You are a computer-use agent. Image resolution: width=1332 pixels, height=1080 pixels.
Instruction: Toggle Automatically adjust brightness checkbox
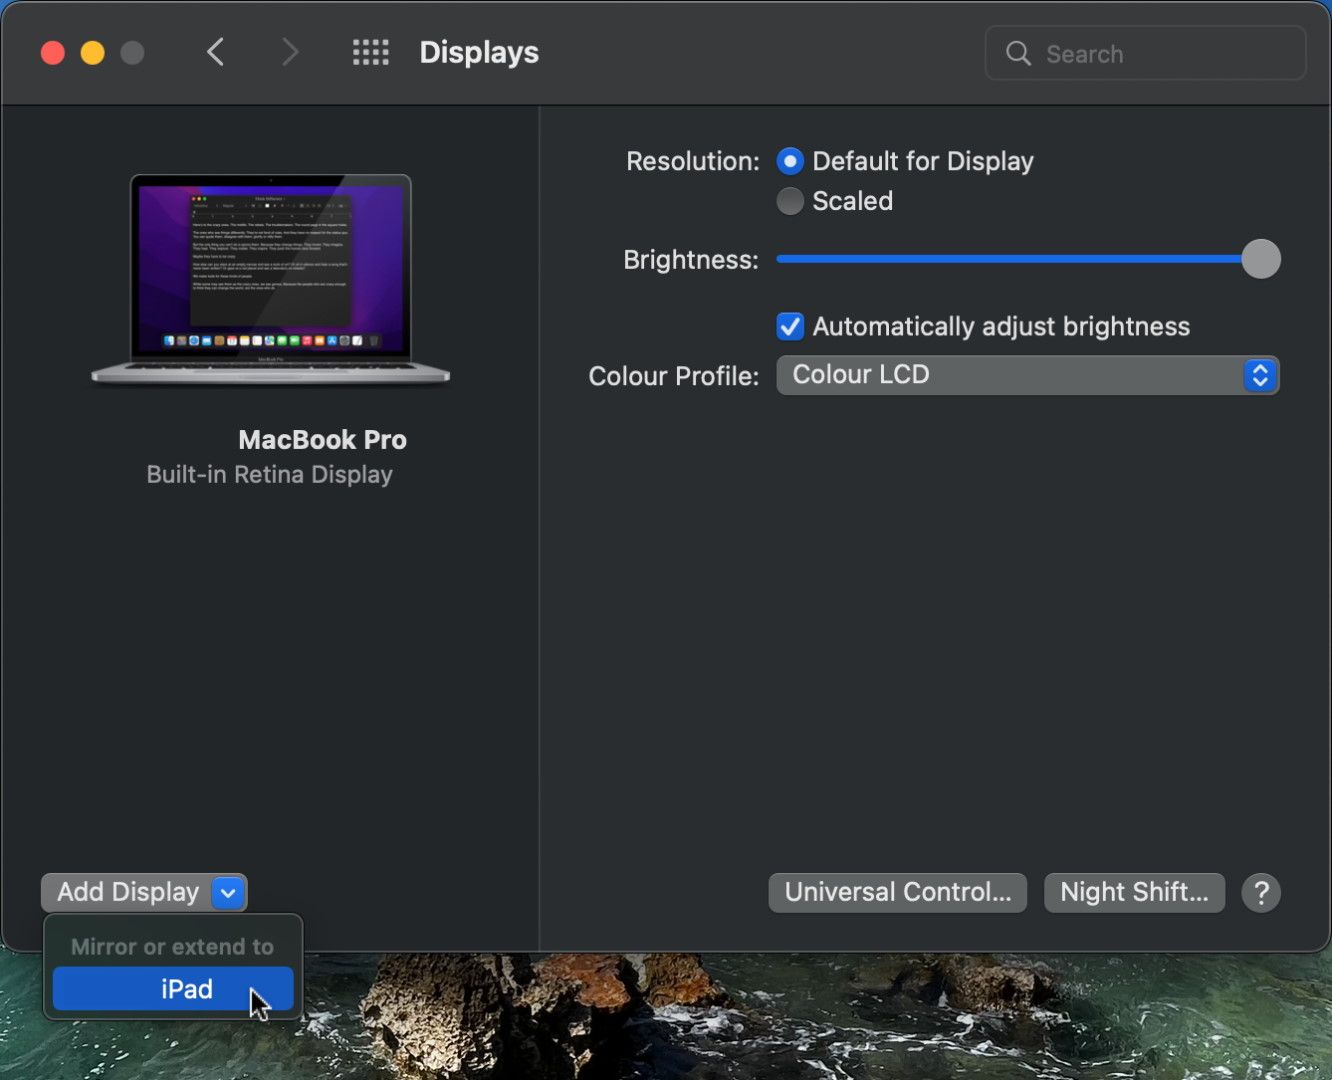pos(790,326)
